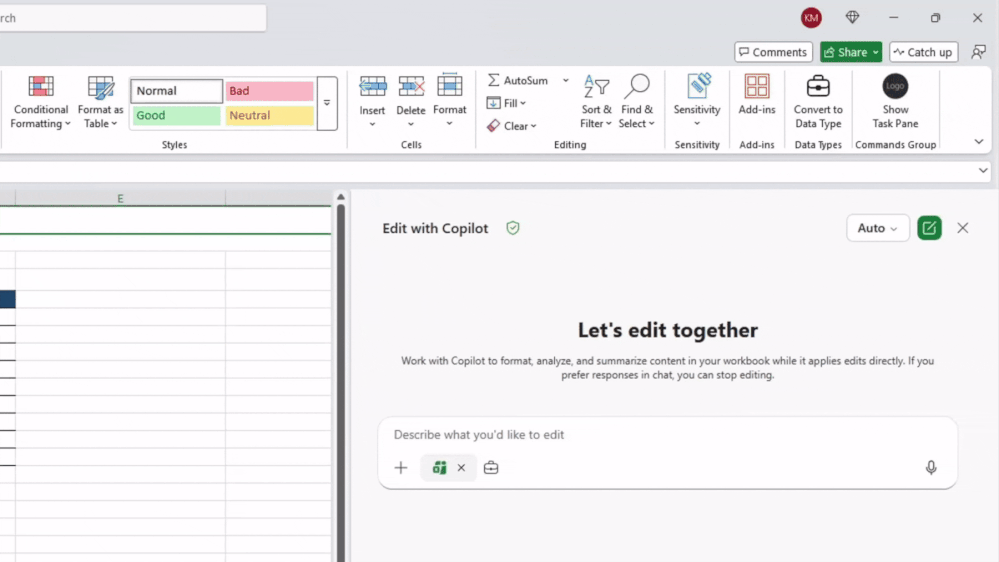
Task: Open the Format cells menu
Action: (449, 102)
